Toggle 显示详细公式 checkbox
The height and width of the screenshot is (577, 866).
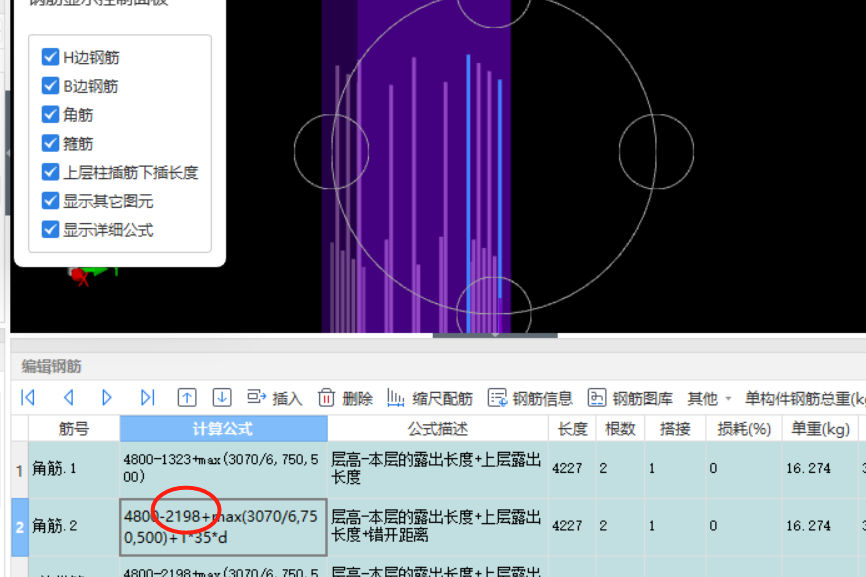coord(50,229)
